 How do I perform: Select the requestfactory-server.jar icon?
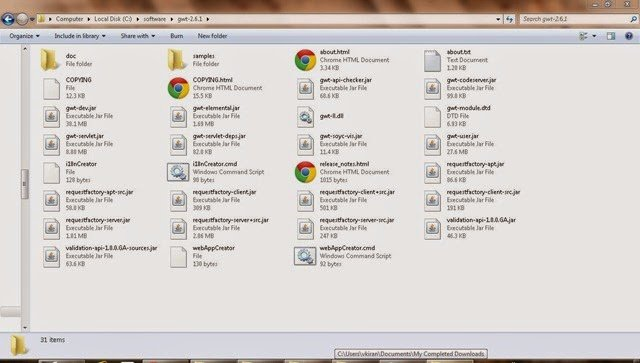(51, 229)
